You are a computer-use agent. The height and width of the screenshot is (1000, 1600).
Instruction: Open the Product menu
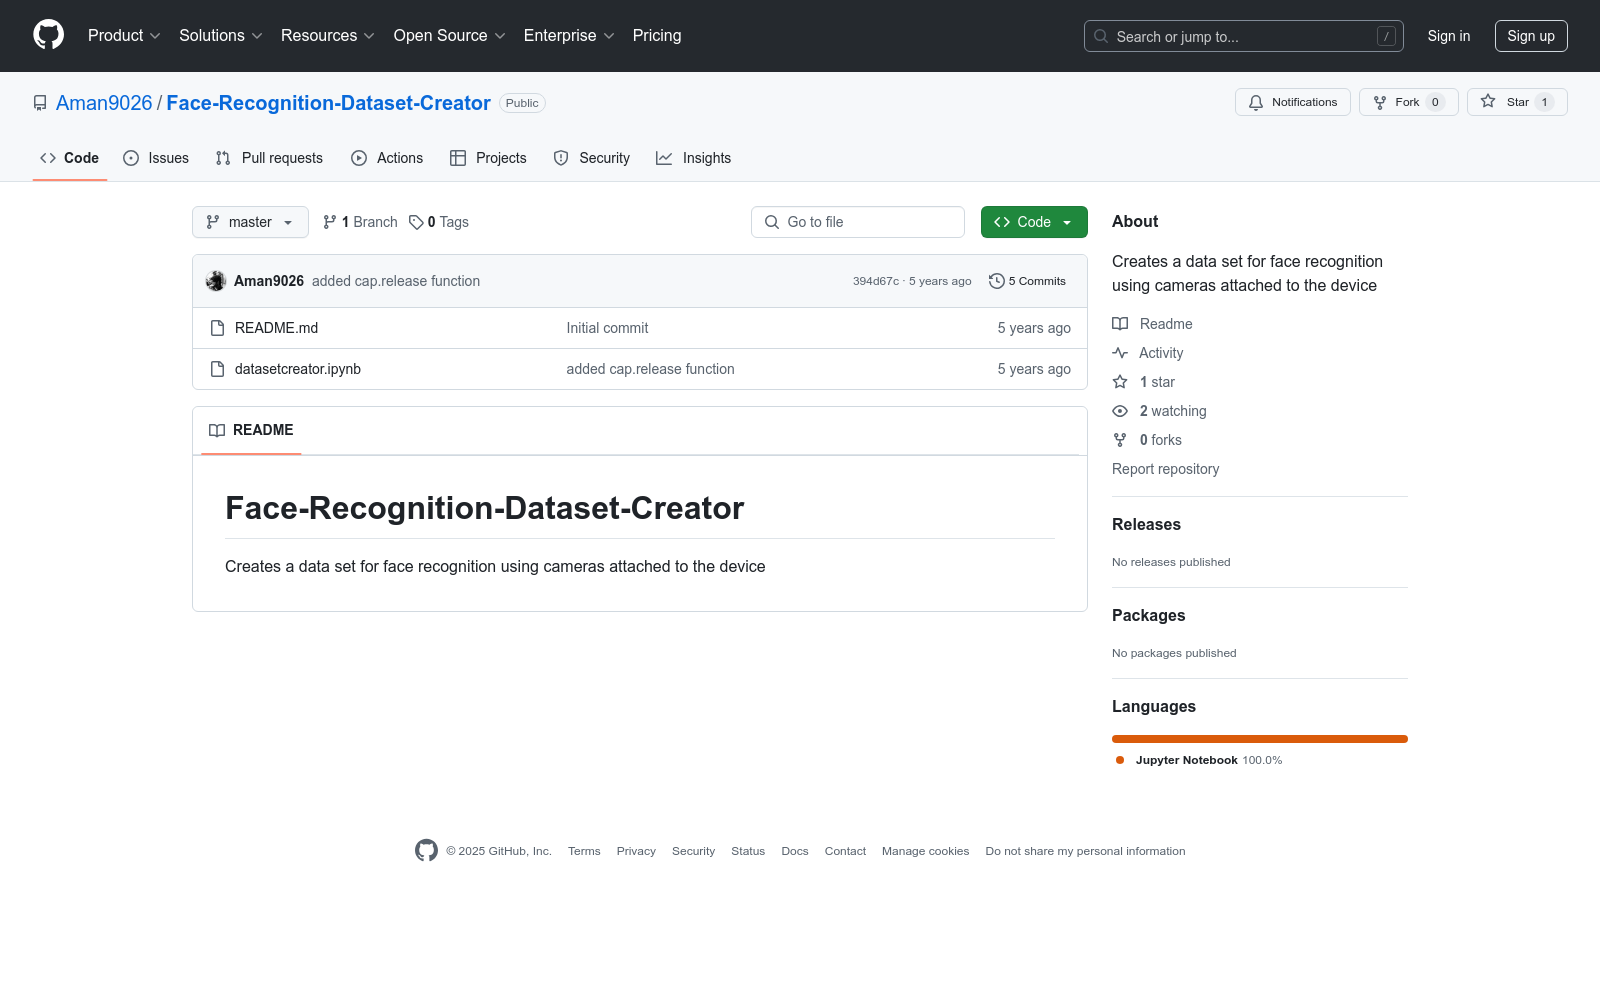point(124,35)
